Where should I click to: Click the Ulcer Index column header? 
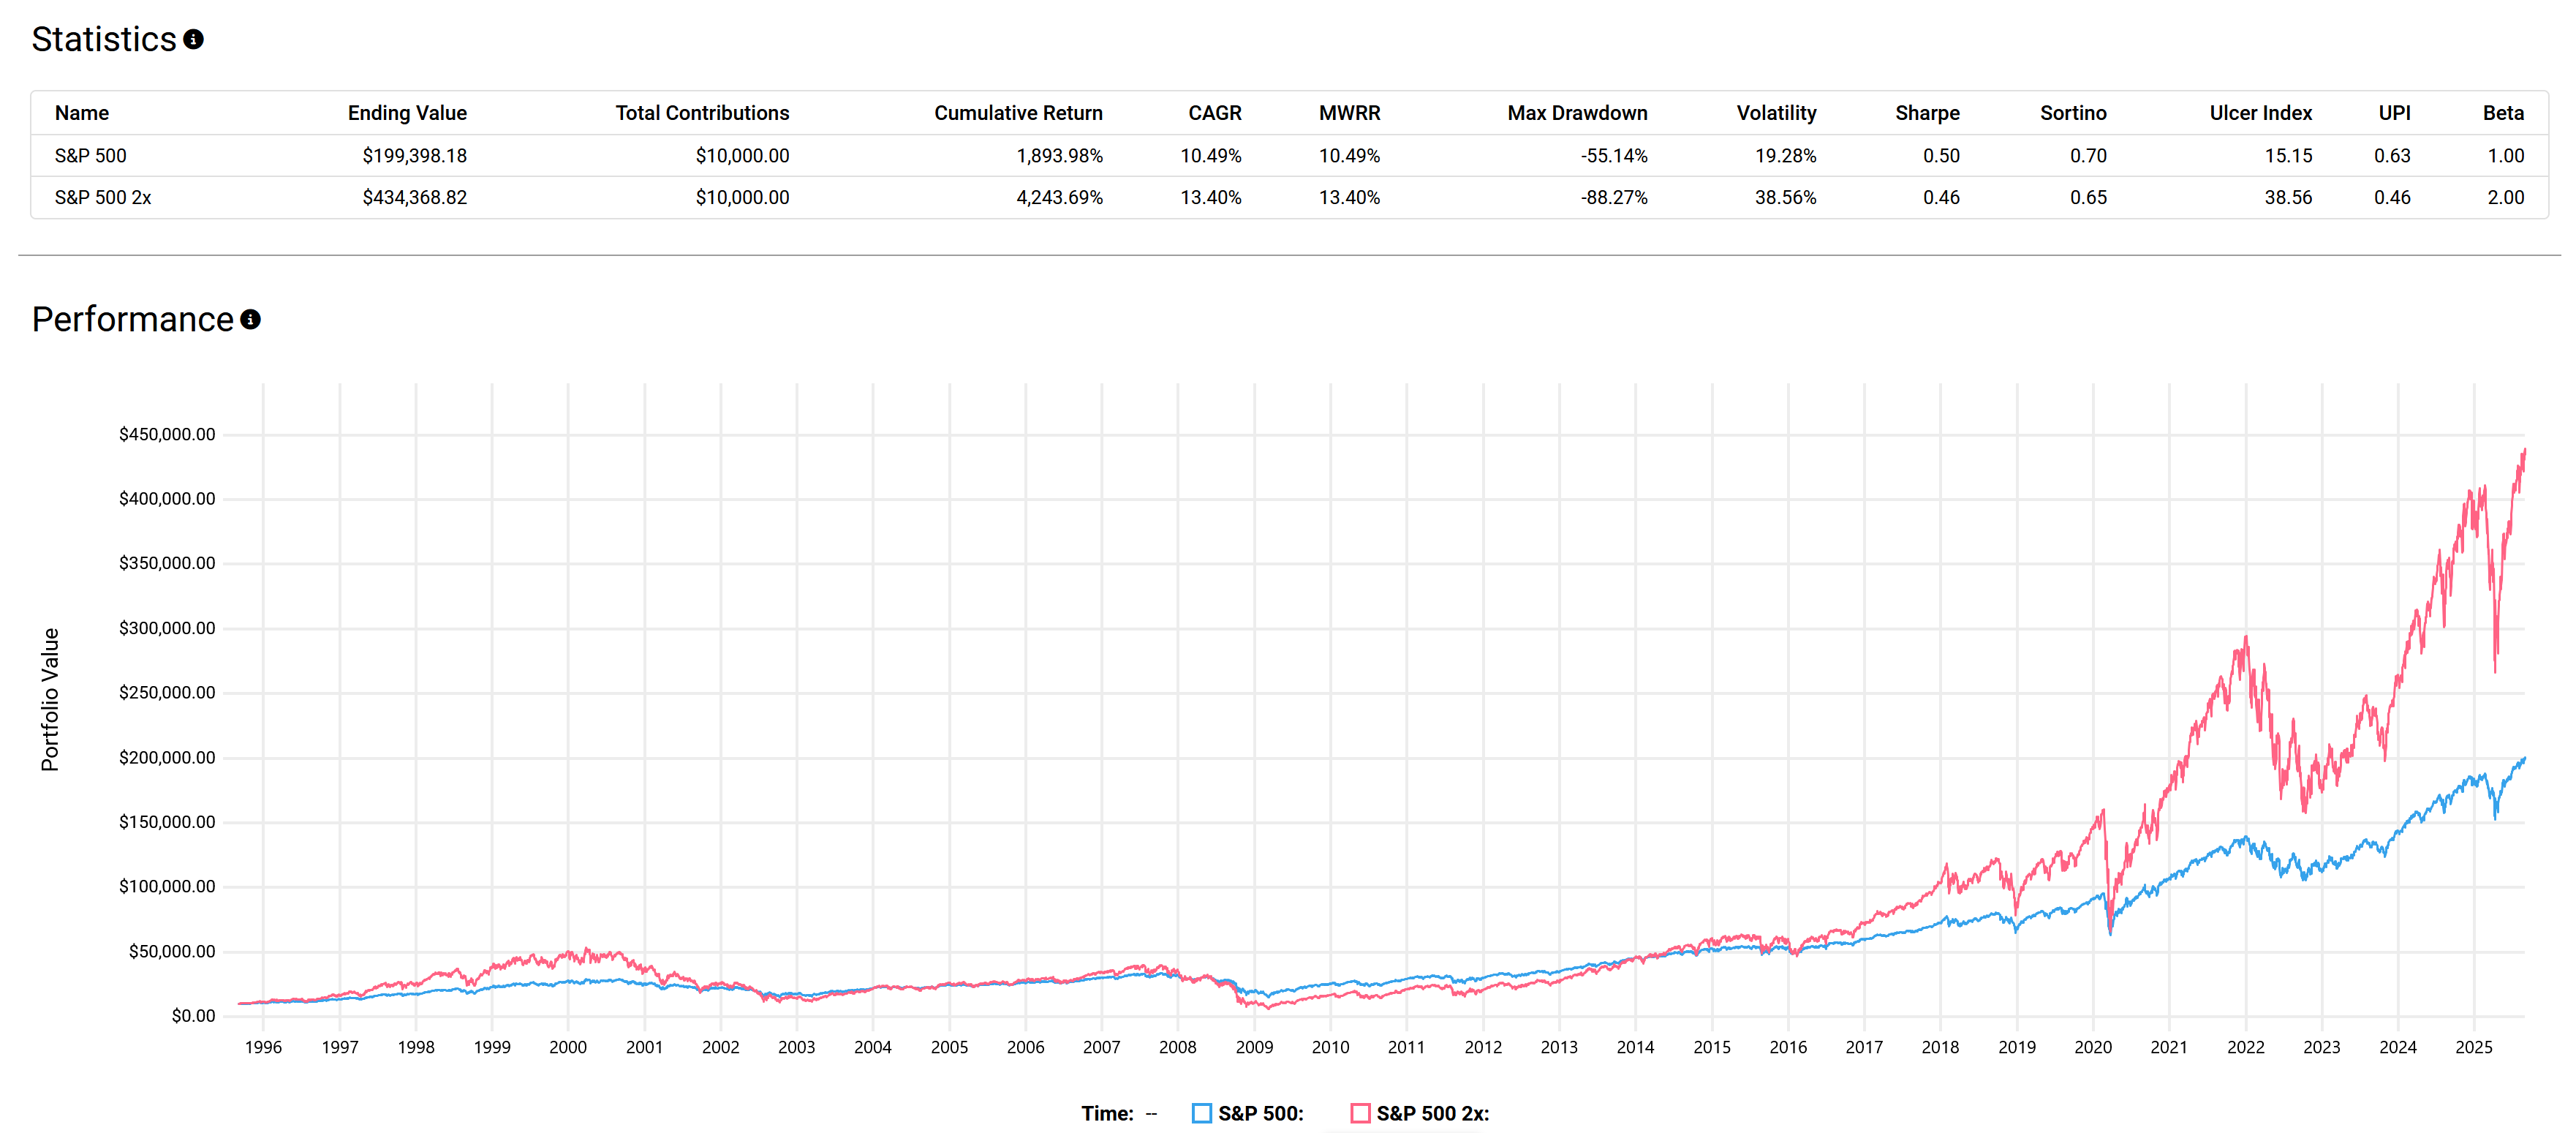point(2260,113)
